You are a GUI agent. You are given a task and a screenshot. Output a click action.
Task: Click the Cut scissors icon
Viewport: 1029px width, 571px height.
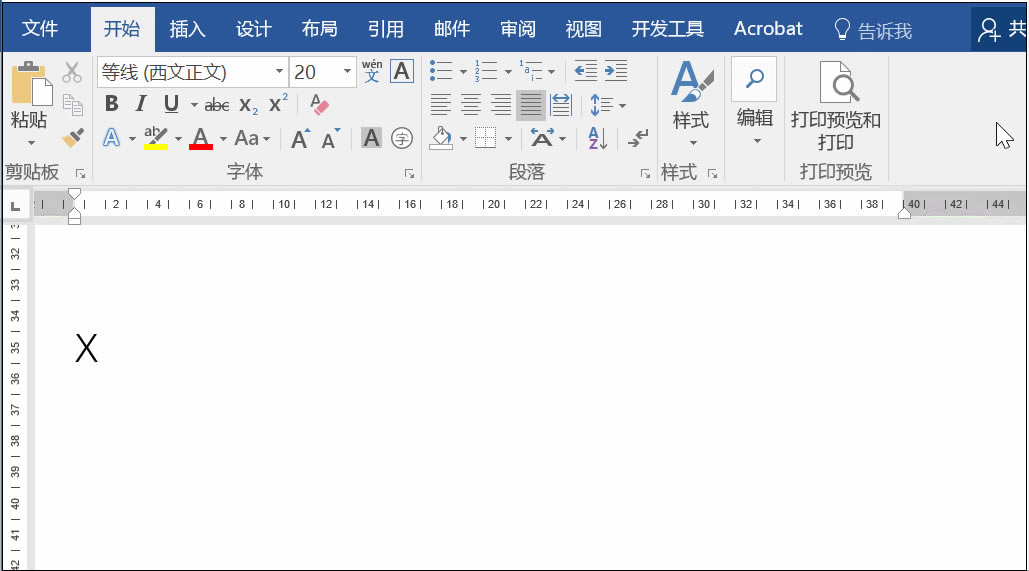click(72, 72)
